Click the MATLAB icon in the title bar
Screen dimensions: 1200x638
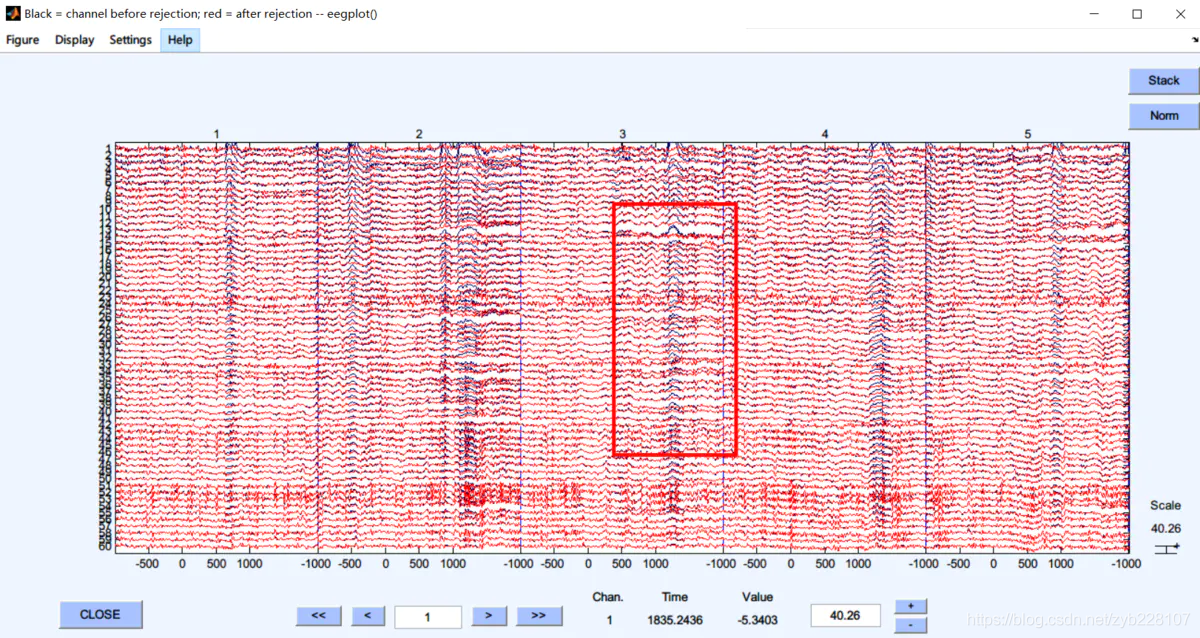[x=13, y=13]
